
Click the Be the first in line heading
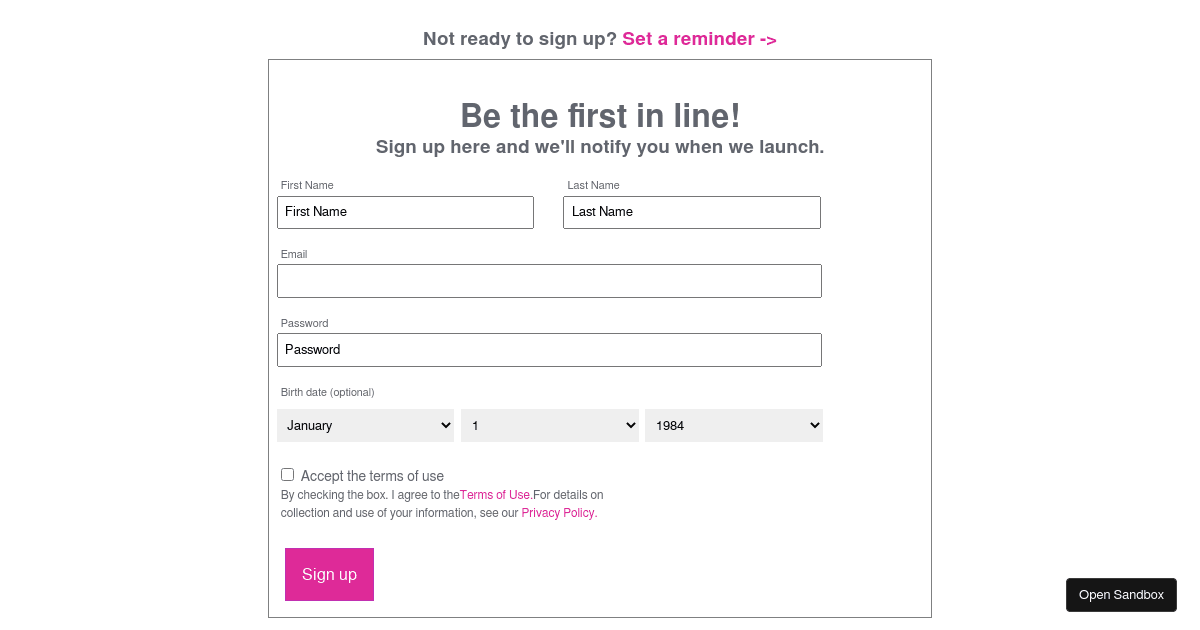point(600,116)
